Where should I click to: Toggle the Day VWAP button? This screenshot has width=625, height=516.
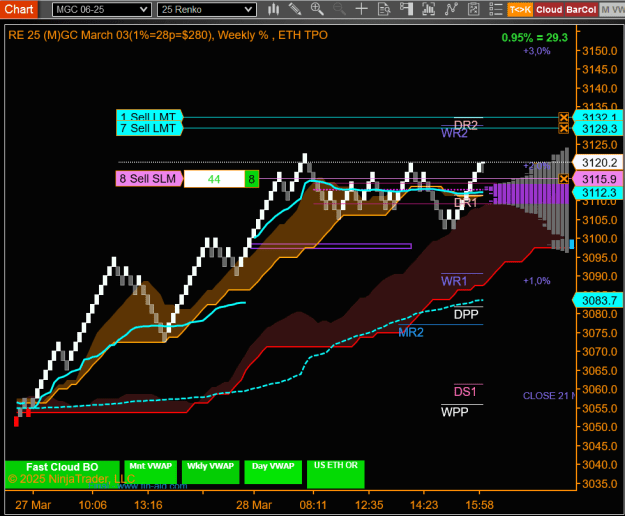(x=273, y=472)
